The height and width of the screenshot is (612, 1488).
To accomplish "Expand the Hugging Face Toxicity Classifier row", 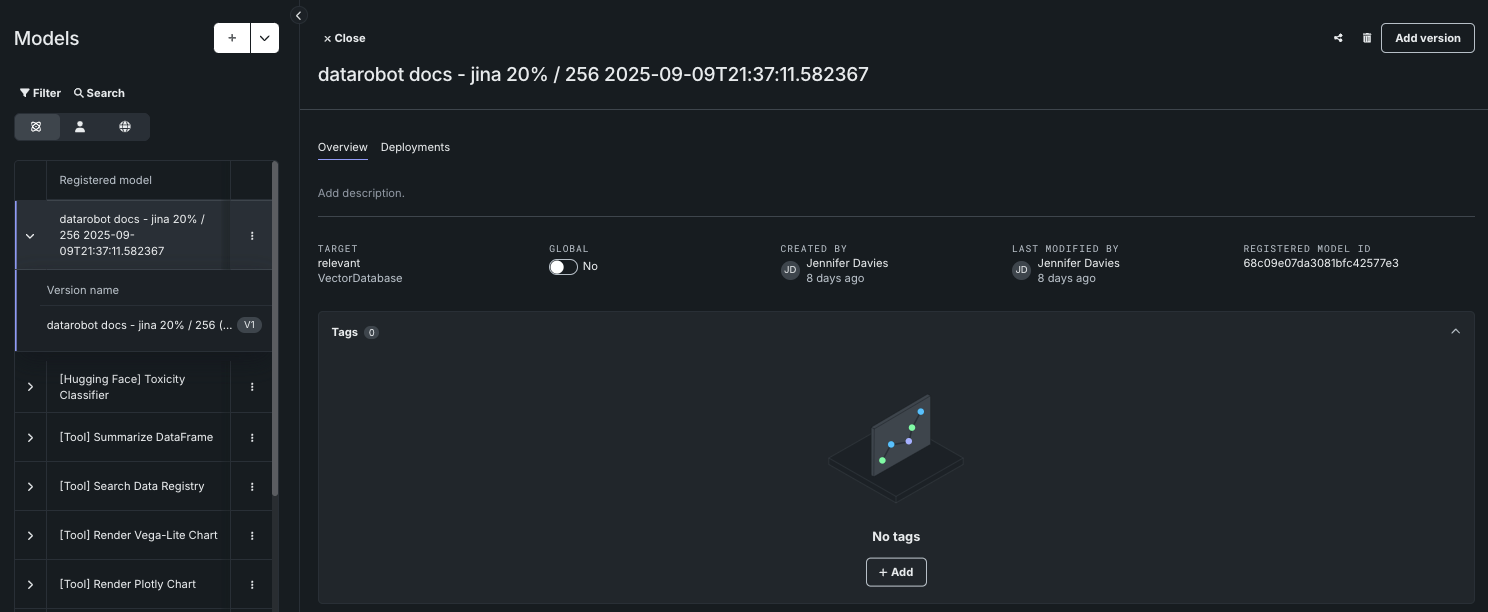I will (30, 387).
